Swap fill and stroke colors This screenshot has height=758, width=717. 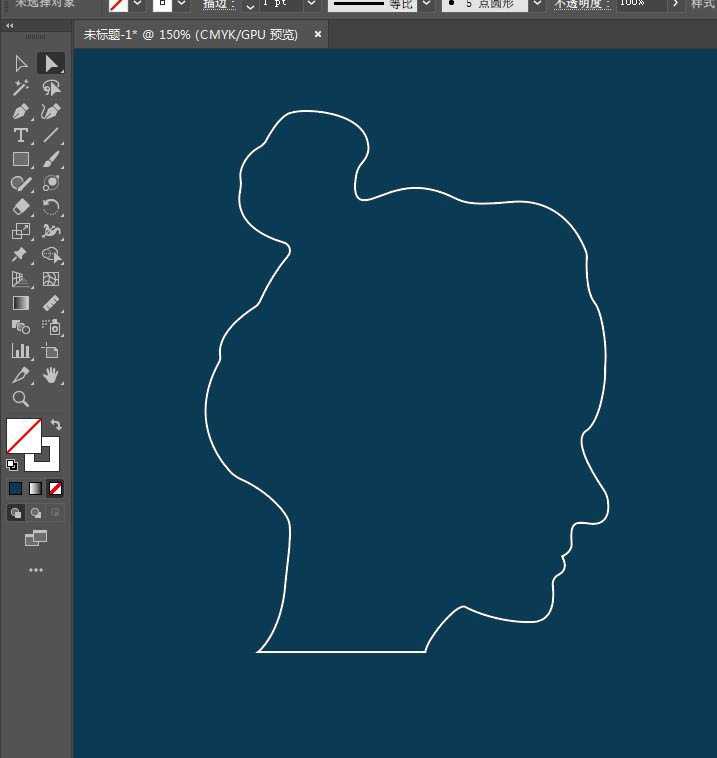56,425
